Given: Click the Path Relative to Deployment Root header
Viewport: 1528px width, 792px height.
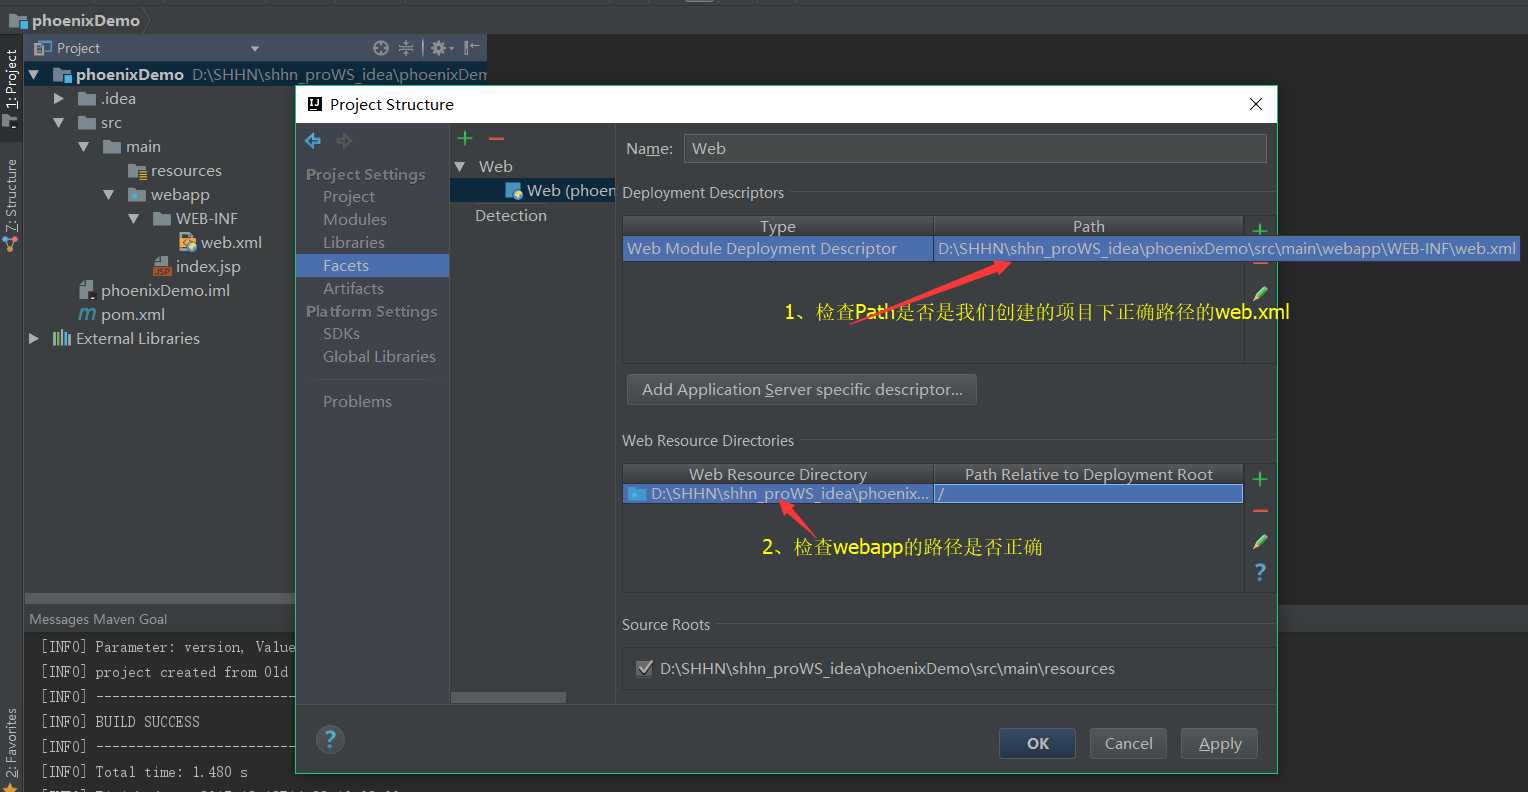Looking at the screenshot, I should tap(1088, 475).
